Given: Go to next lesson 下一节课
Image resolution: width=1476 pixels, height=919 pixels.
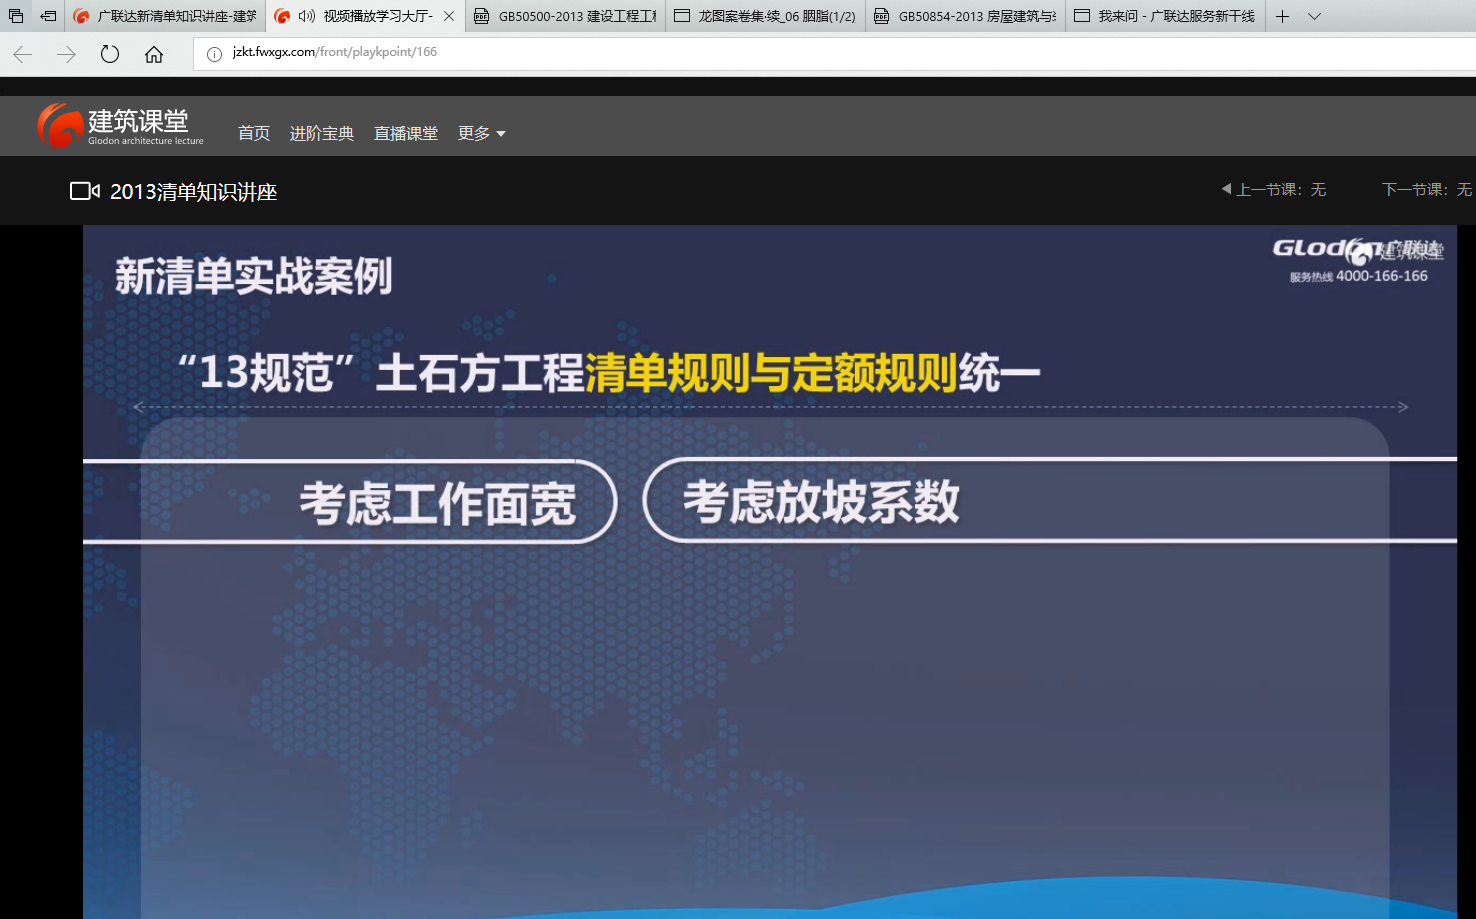Looking at the screenshot, I should (x=1427, y=189).
